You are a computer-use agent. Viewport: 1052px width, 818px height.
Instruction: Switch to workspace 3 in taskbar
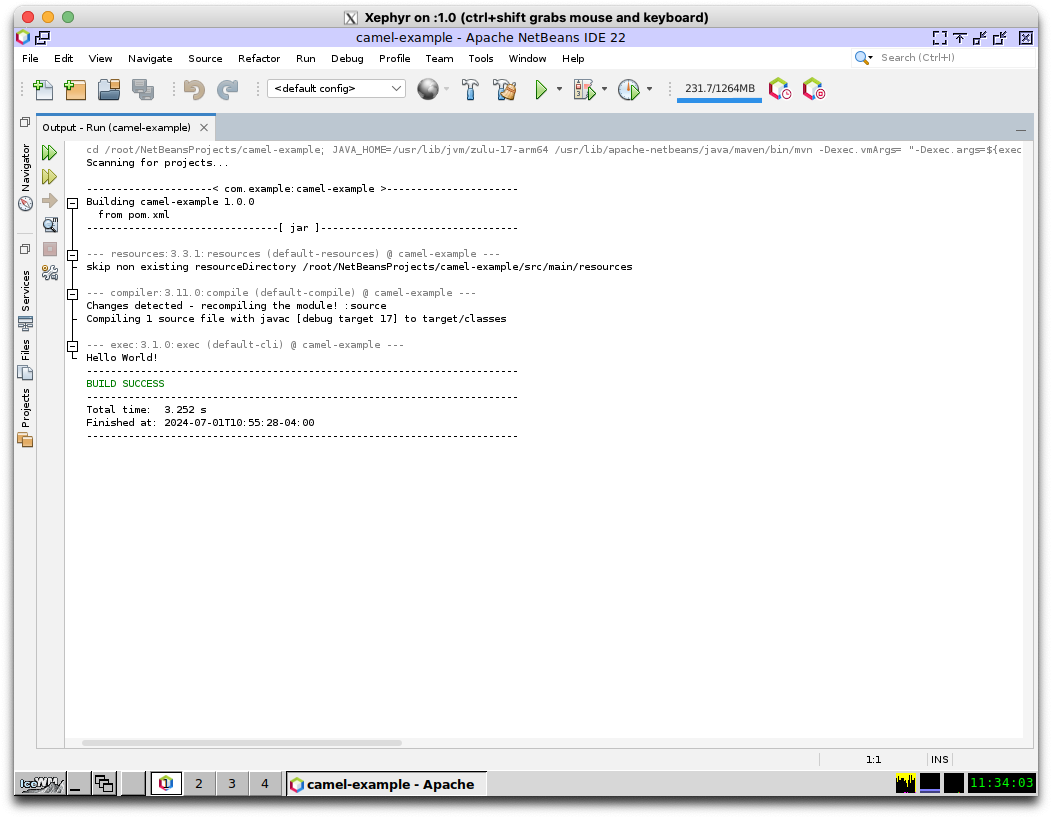click(231, 784)
